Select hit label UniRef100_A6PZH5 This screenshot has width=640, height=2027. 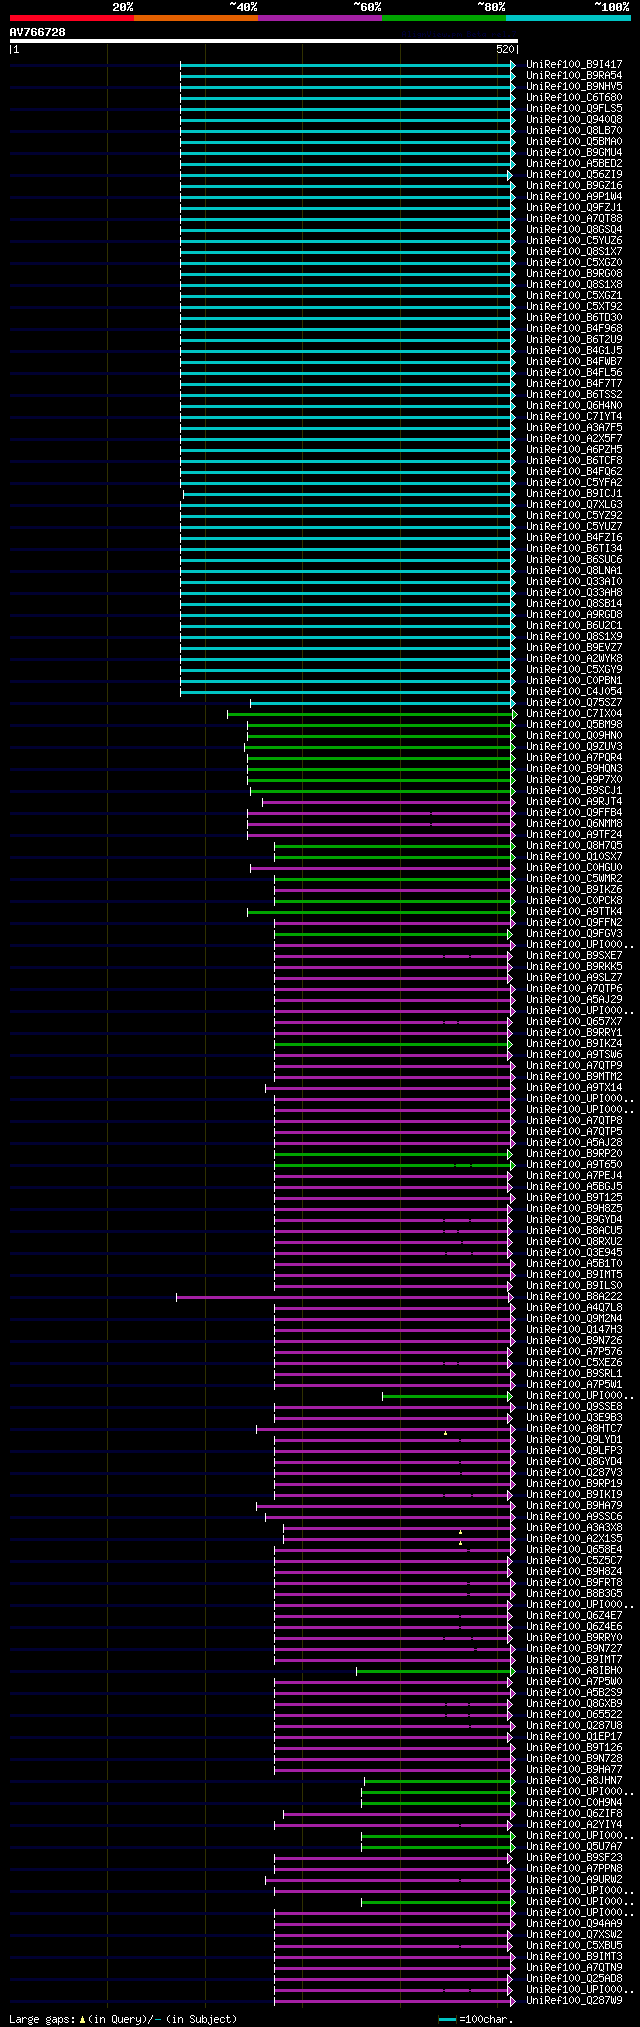point(574,449)
